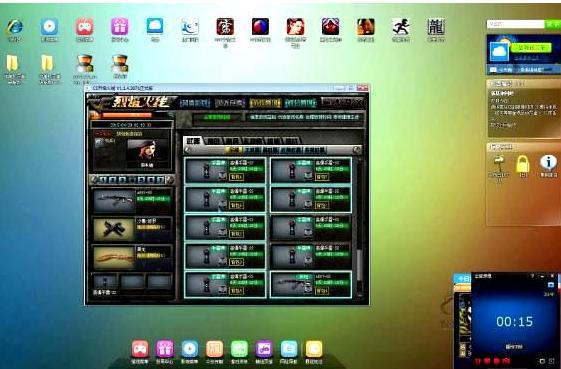Click the left arrow of the bag number selector
Screen dimensions: 561x369
point(93,180)
